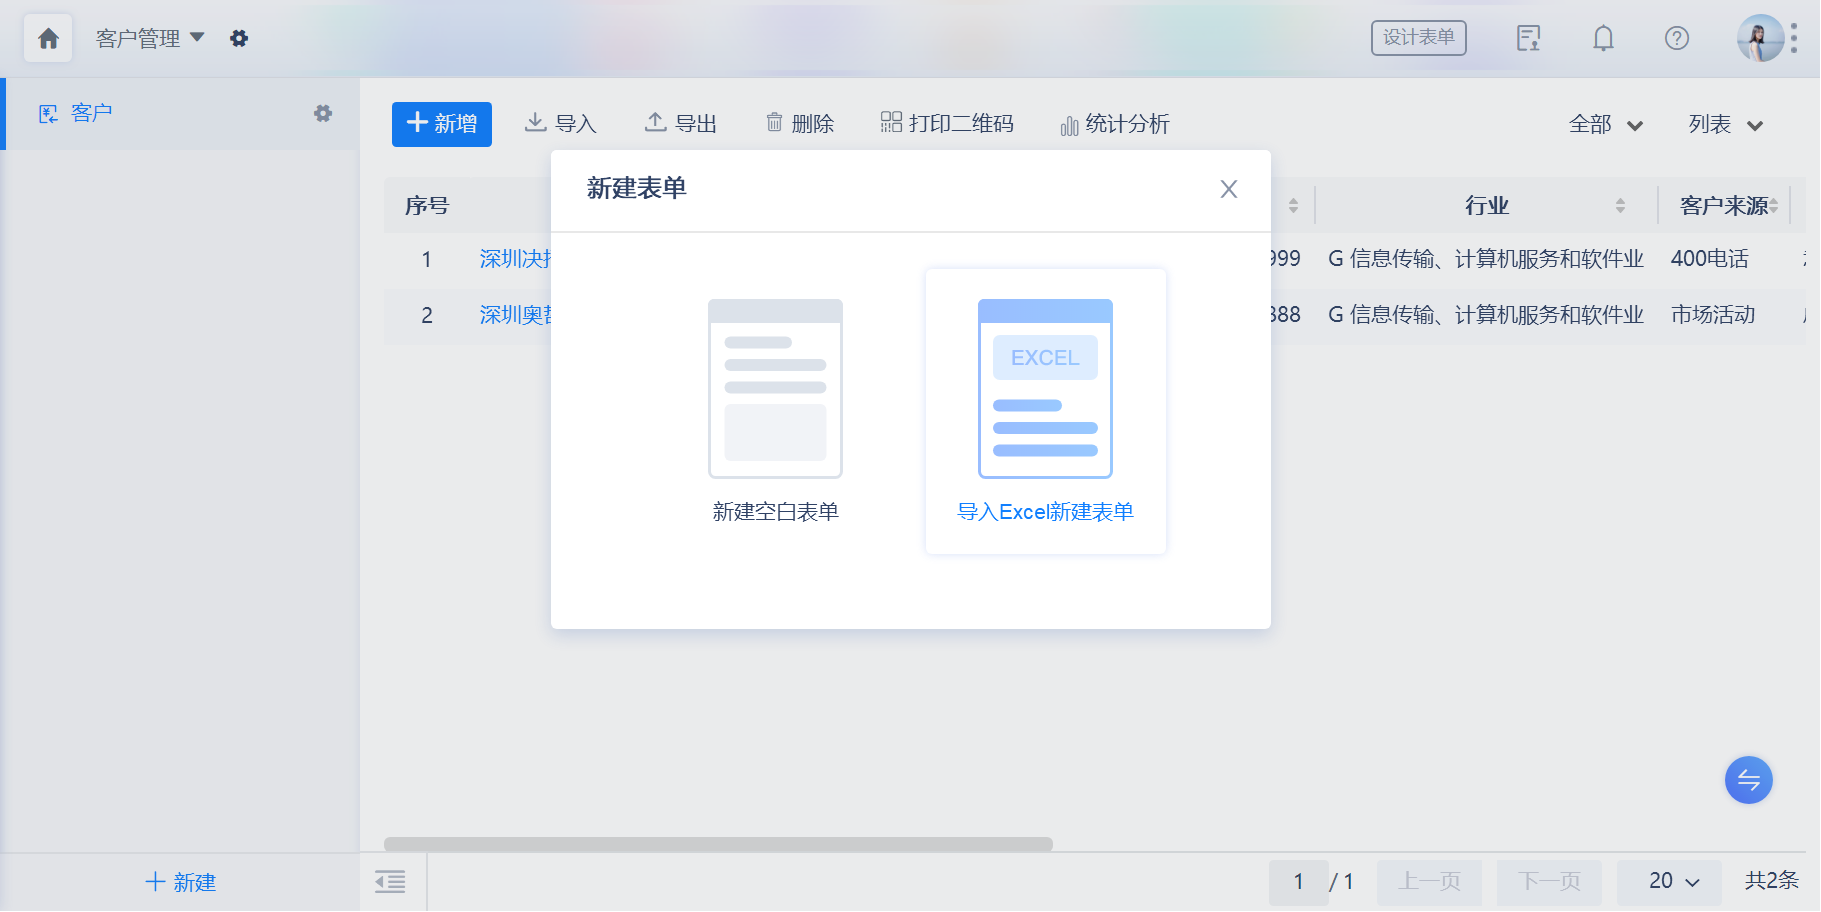This screenshot has height=912, width=1821.
Task: Expand the 全部 filter dropdown
Action: [x=1606, y=125]
